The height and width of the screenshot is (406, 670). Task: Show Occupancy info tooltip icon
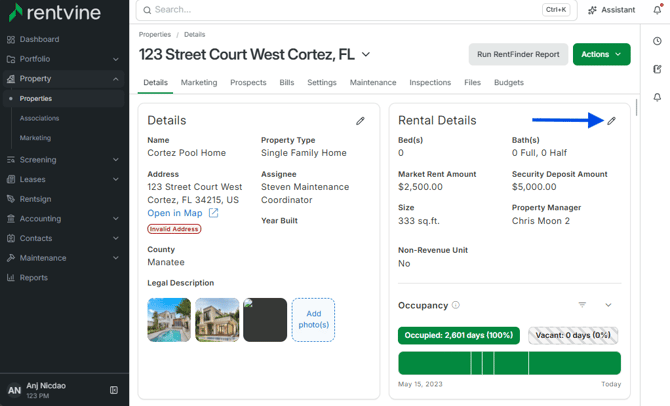456,305
